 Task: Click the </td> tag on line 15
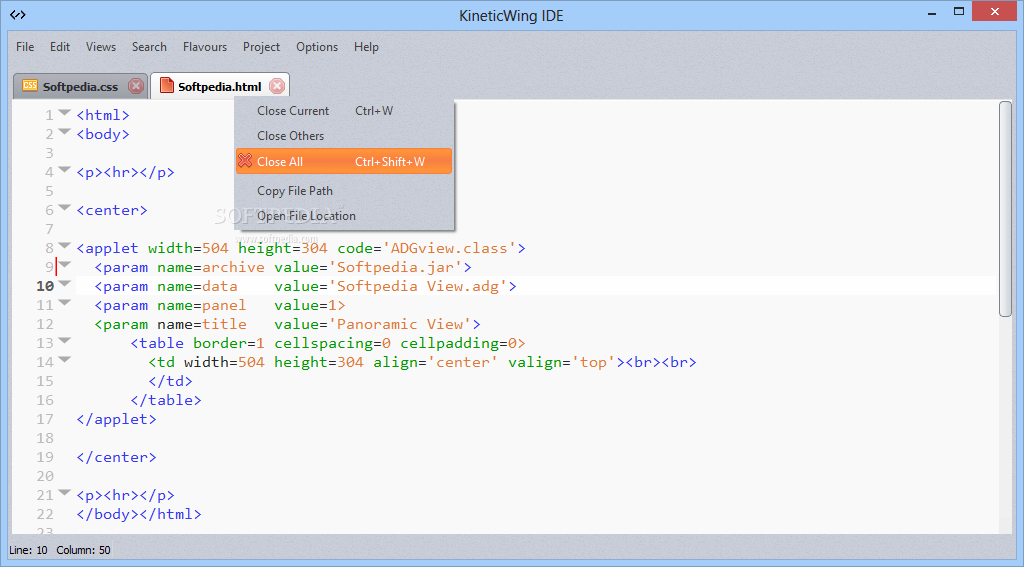[170, 381]
